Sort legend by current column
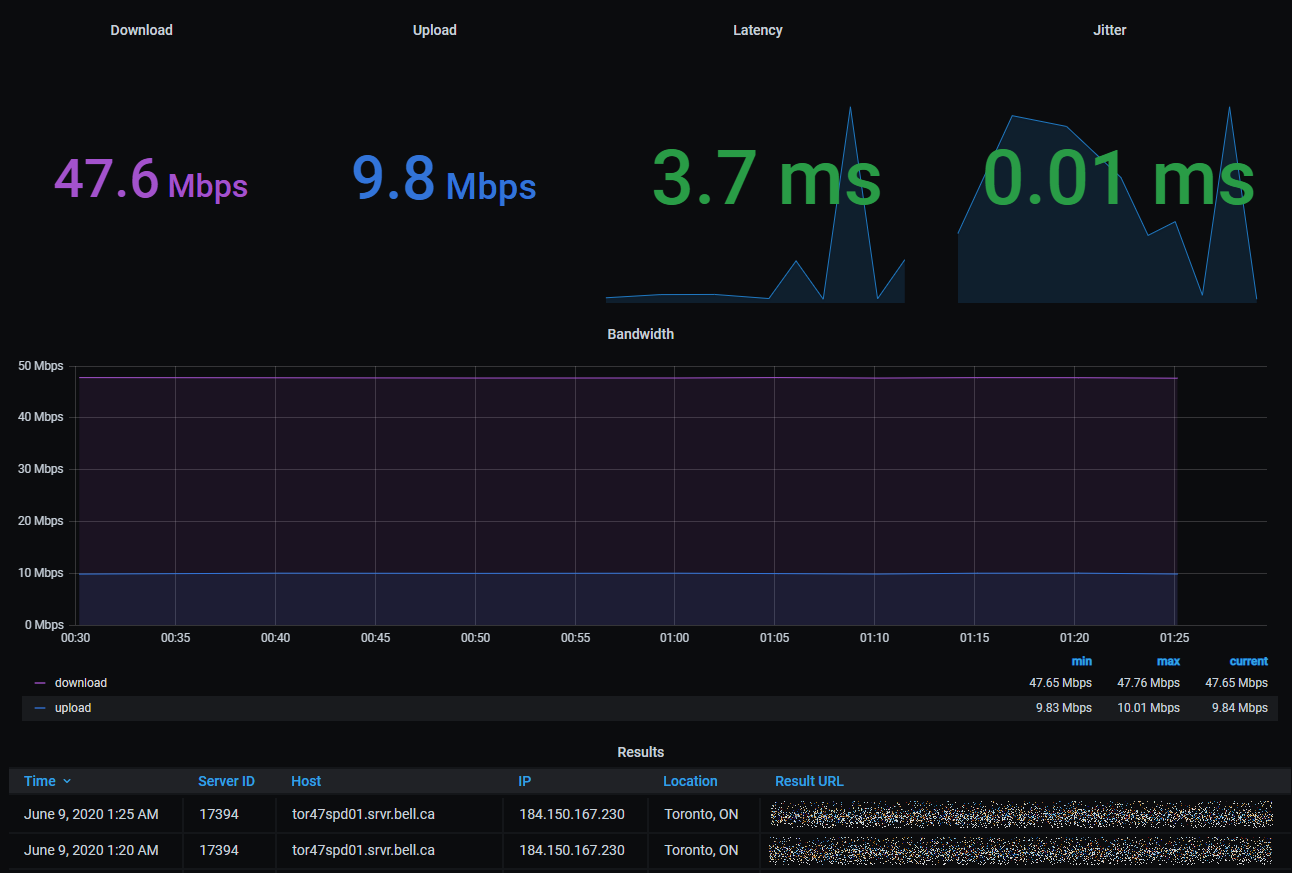Viewport: 1292px width, 873px height. pyautogui.click(x=1248, y=661)
